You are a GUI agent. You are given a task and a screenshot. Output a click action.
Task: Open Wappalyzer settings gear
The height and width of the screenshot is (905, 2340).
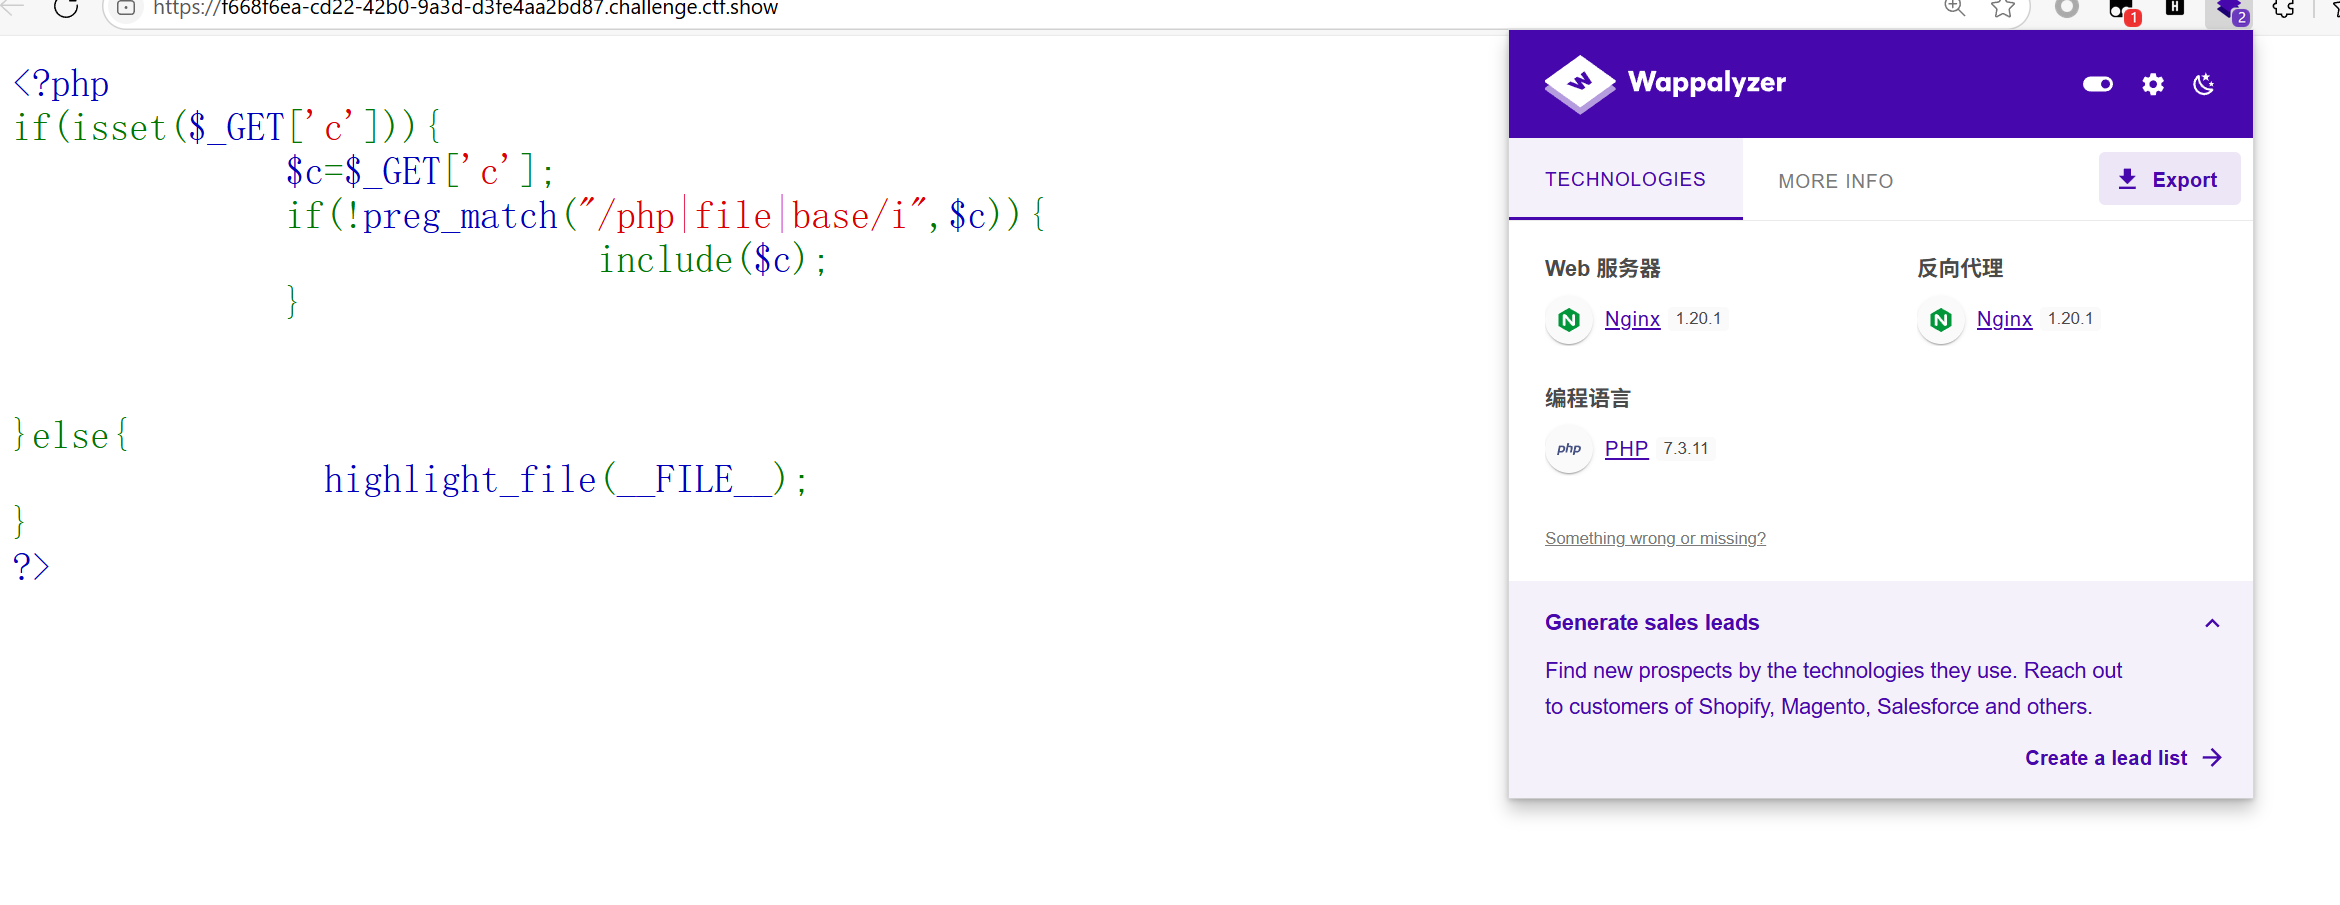coord(2153,84)
